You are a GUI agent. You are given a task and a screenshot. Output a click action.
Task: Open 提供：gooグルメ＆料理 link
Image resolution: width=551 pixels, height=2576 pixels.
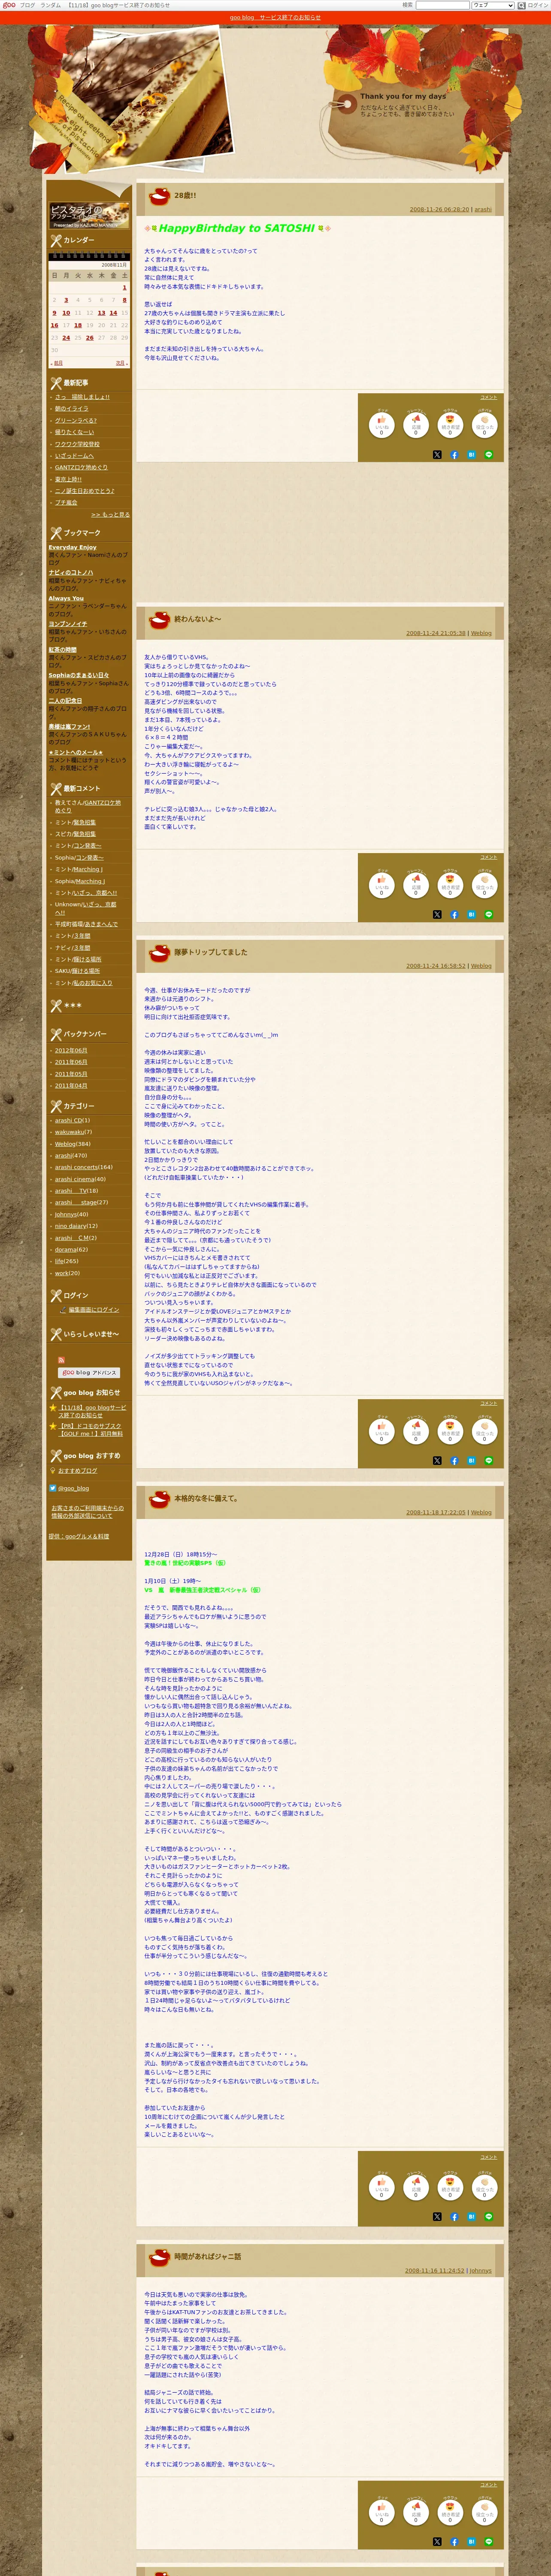(79, 1536)
